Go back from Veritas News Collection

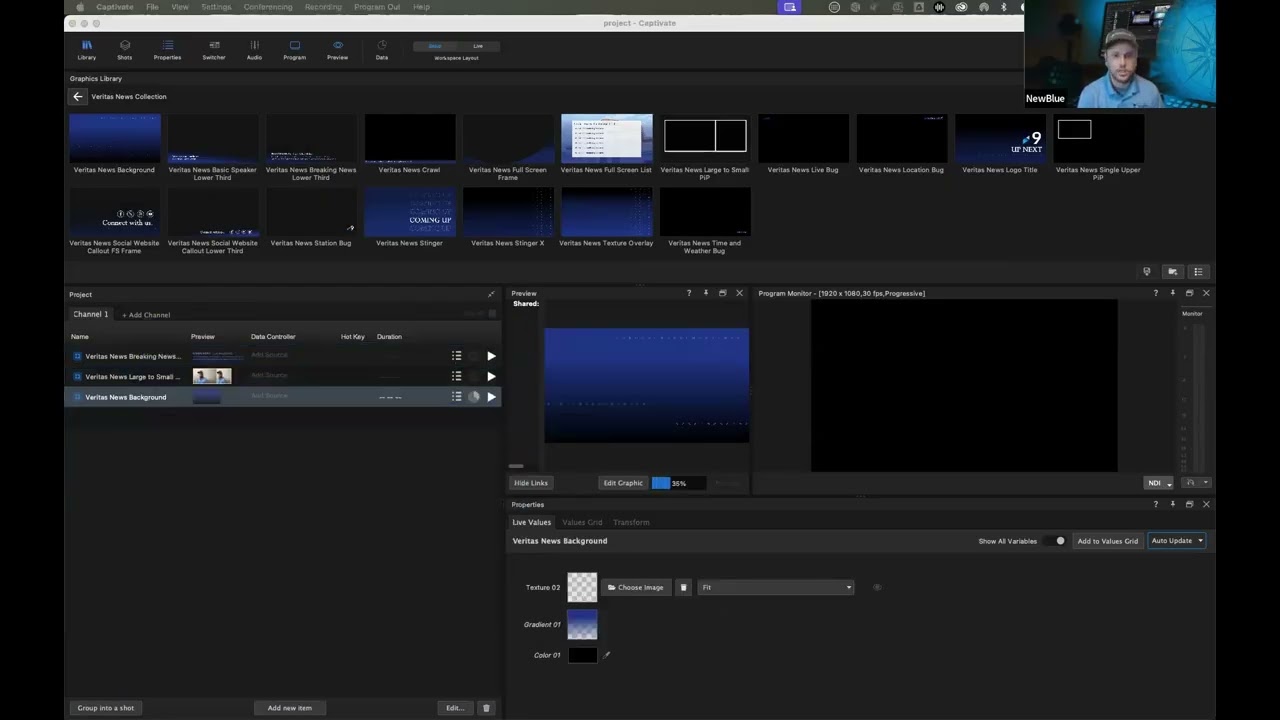pos(78,97)
